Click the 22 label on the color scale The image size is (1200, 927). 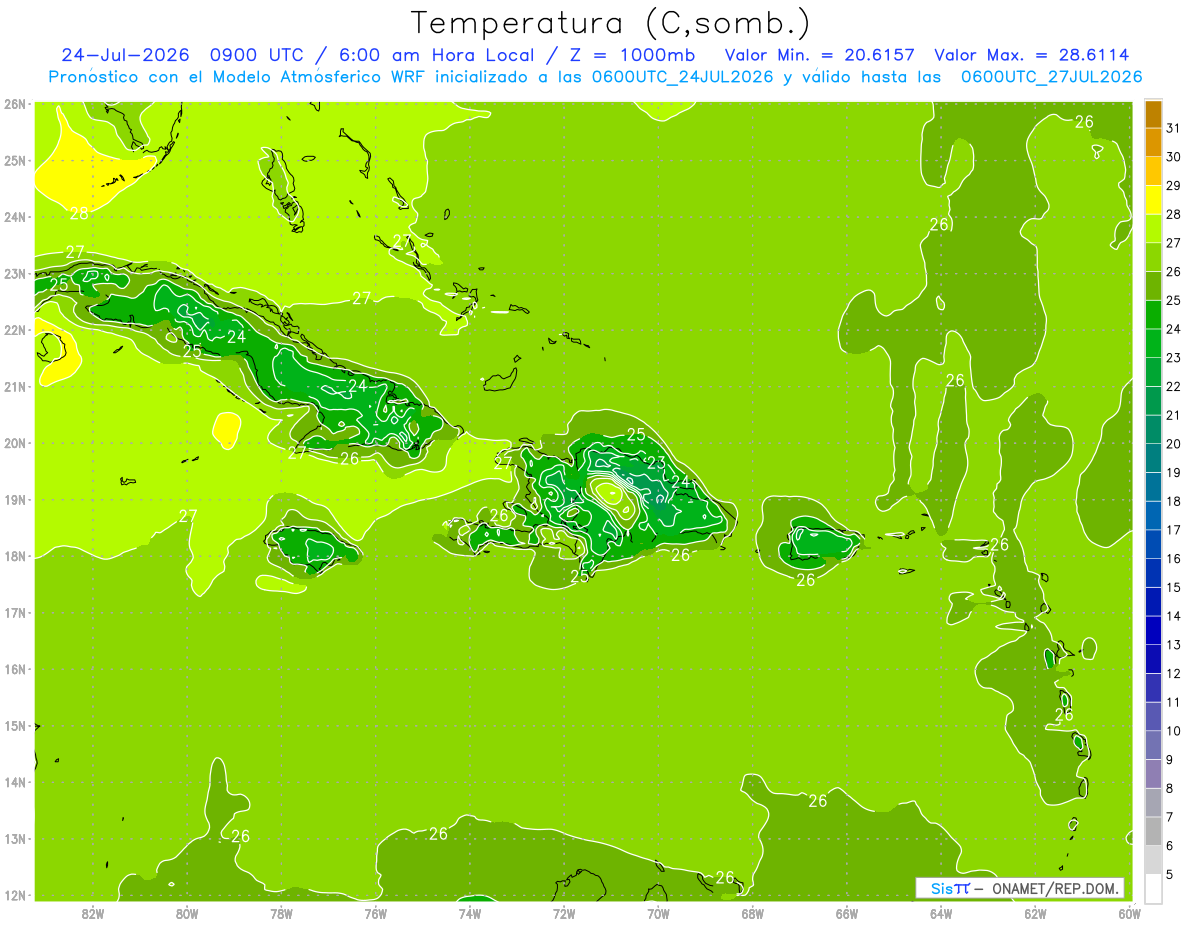tap(1174, 387)
